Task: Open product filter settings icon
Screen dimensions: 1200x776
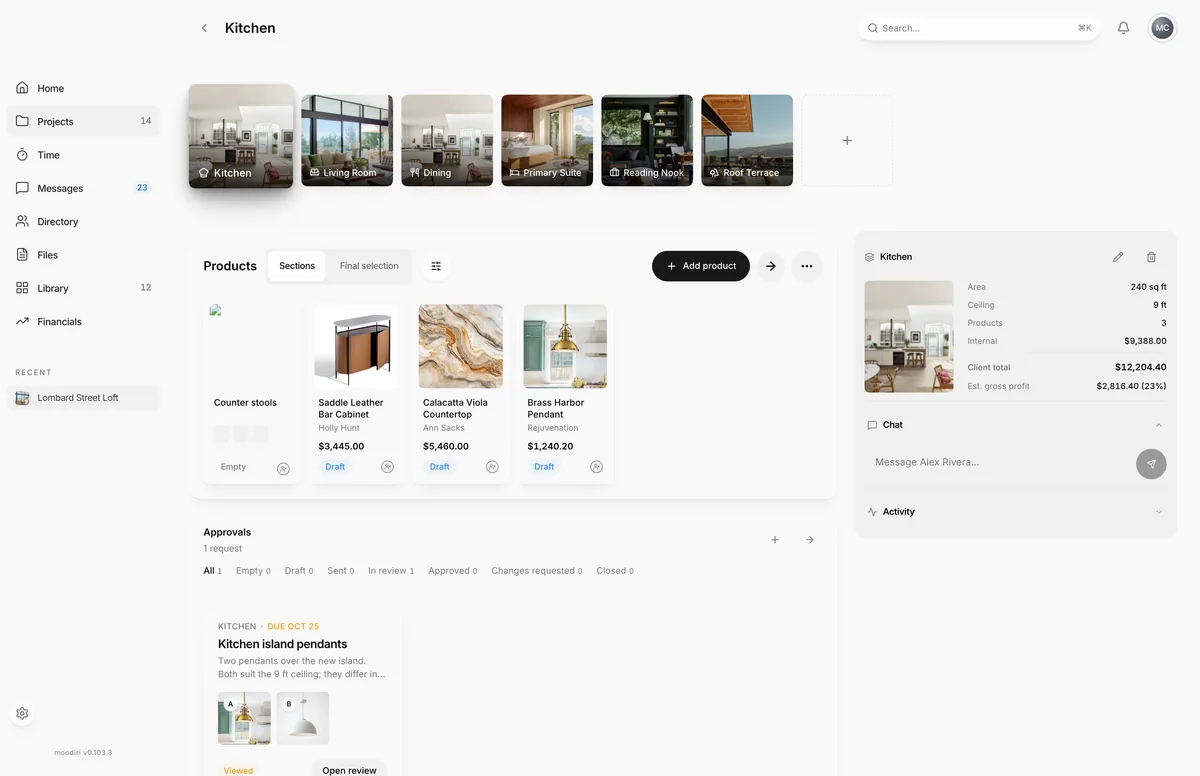Action: click(x=436, y=266)
